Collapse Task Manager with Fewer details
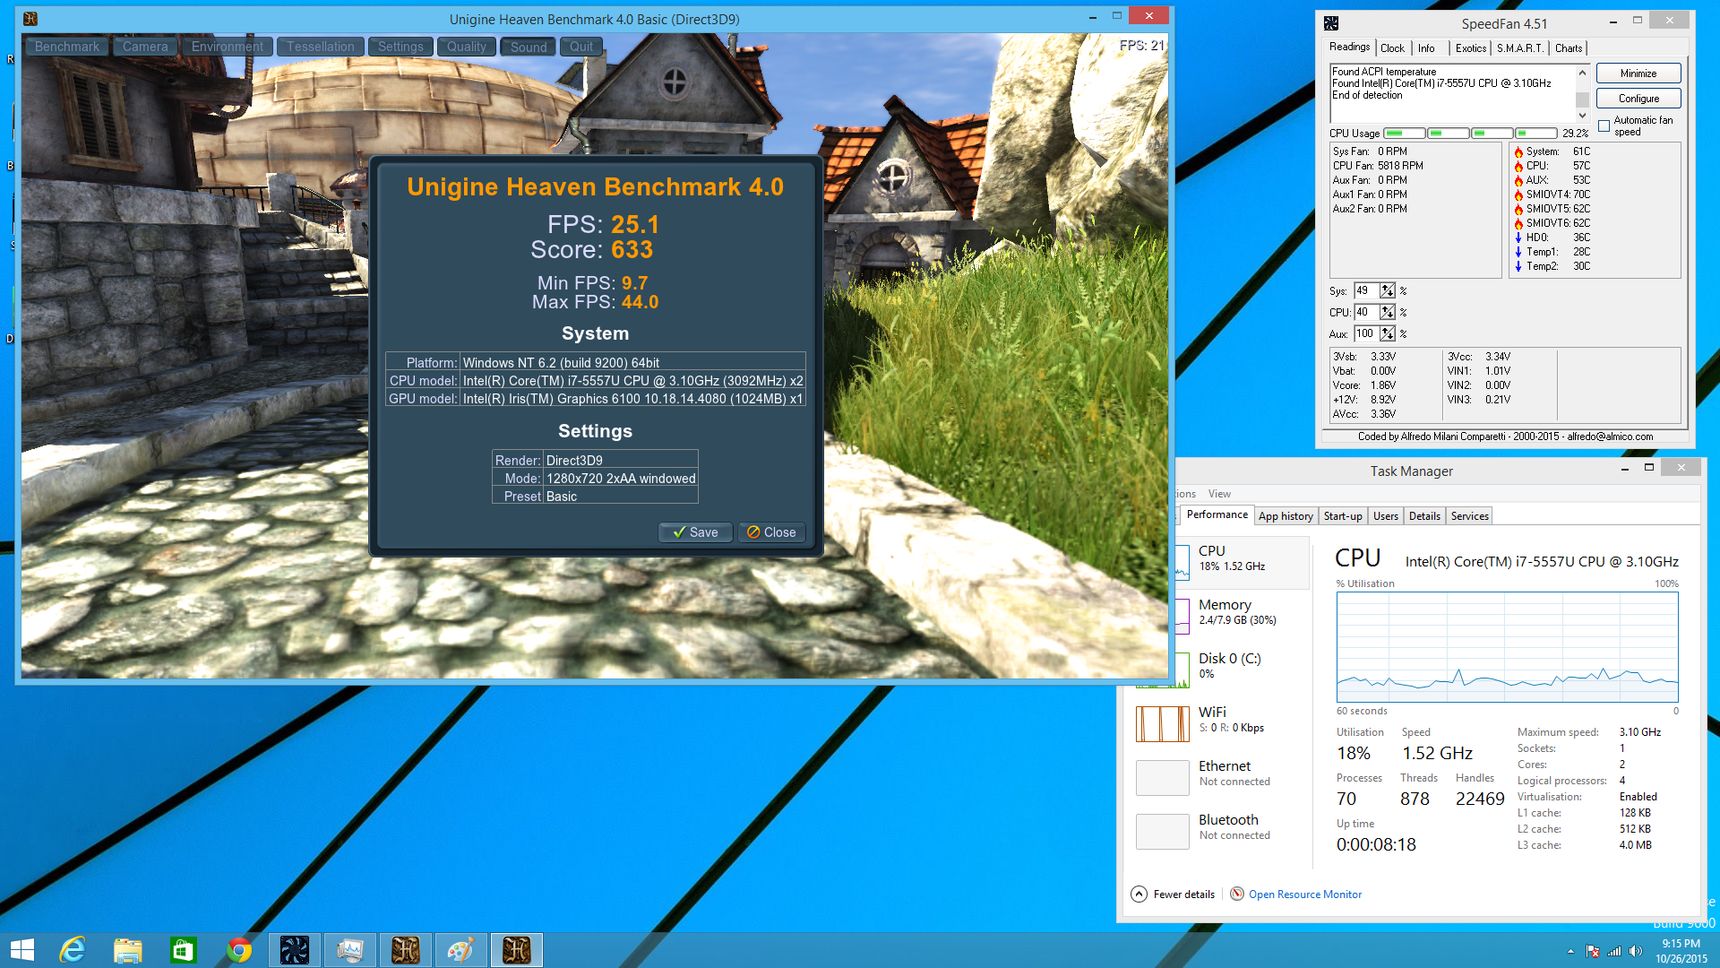 (x=1173, y=894)
